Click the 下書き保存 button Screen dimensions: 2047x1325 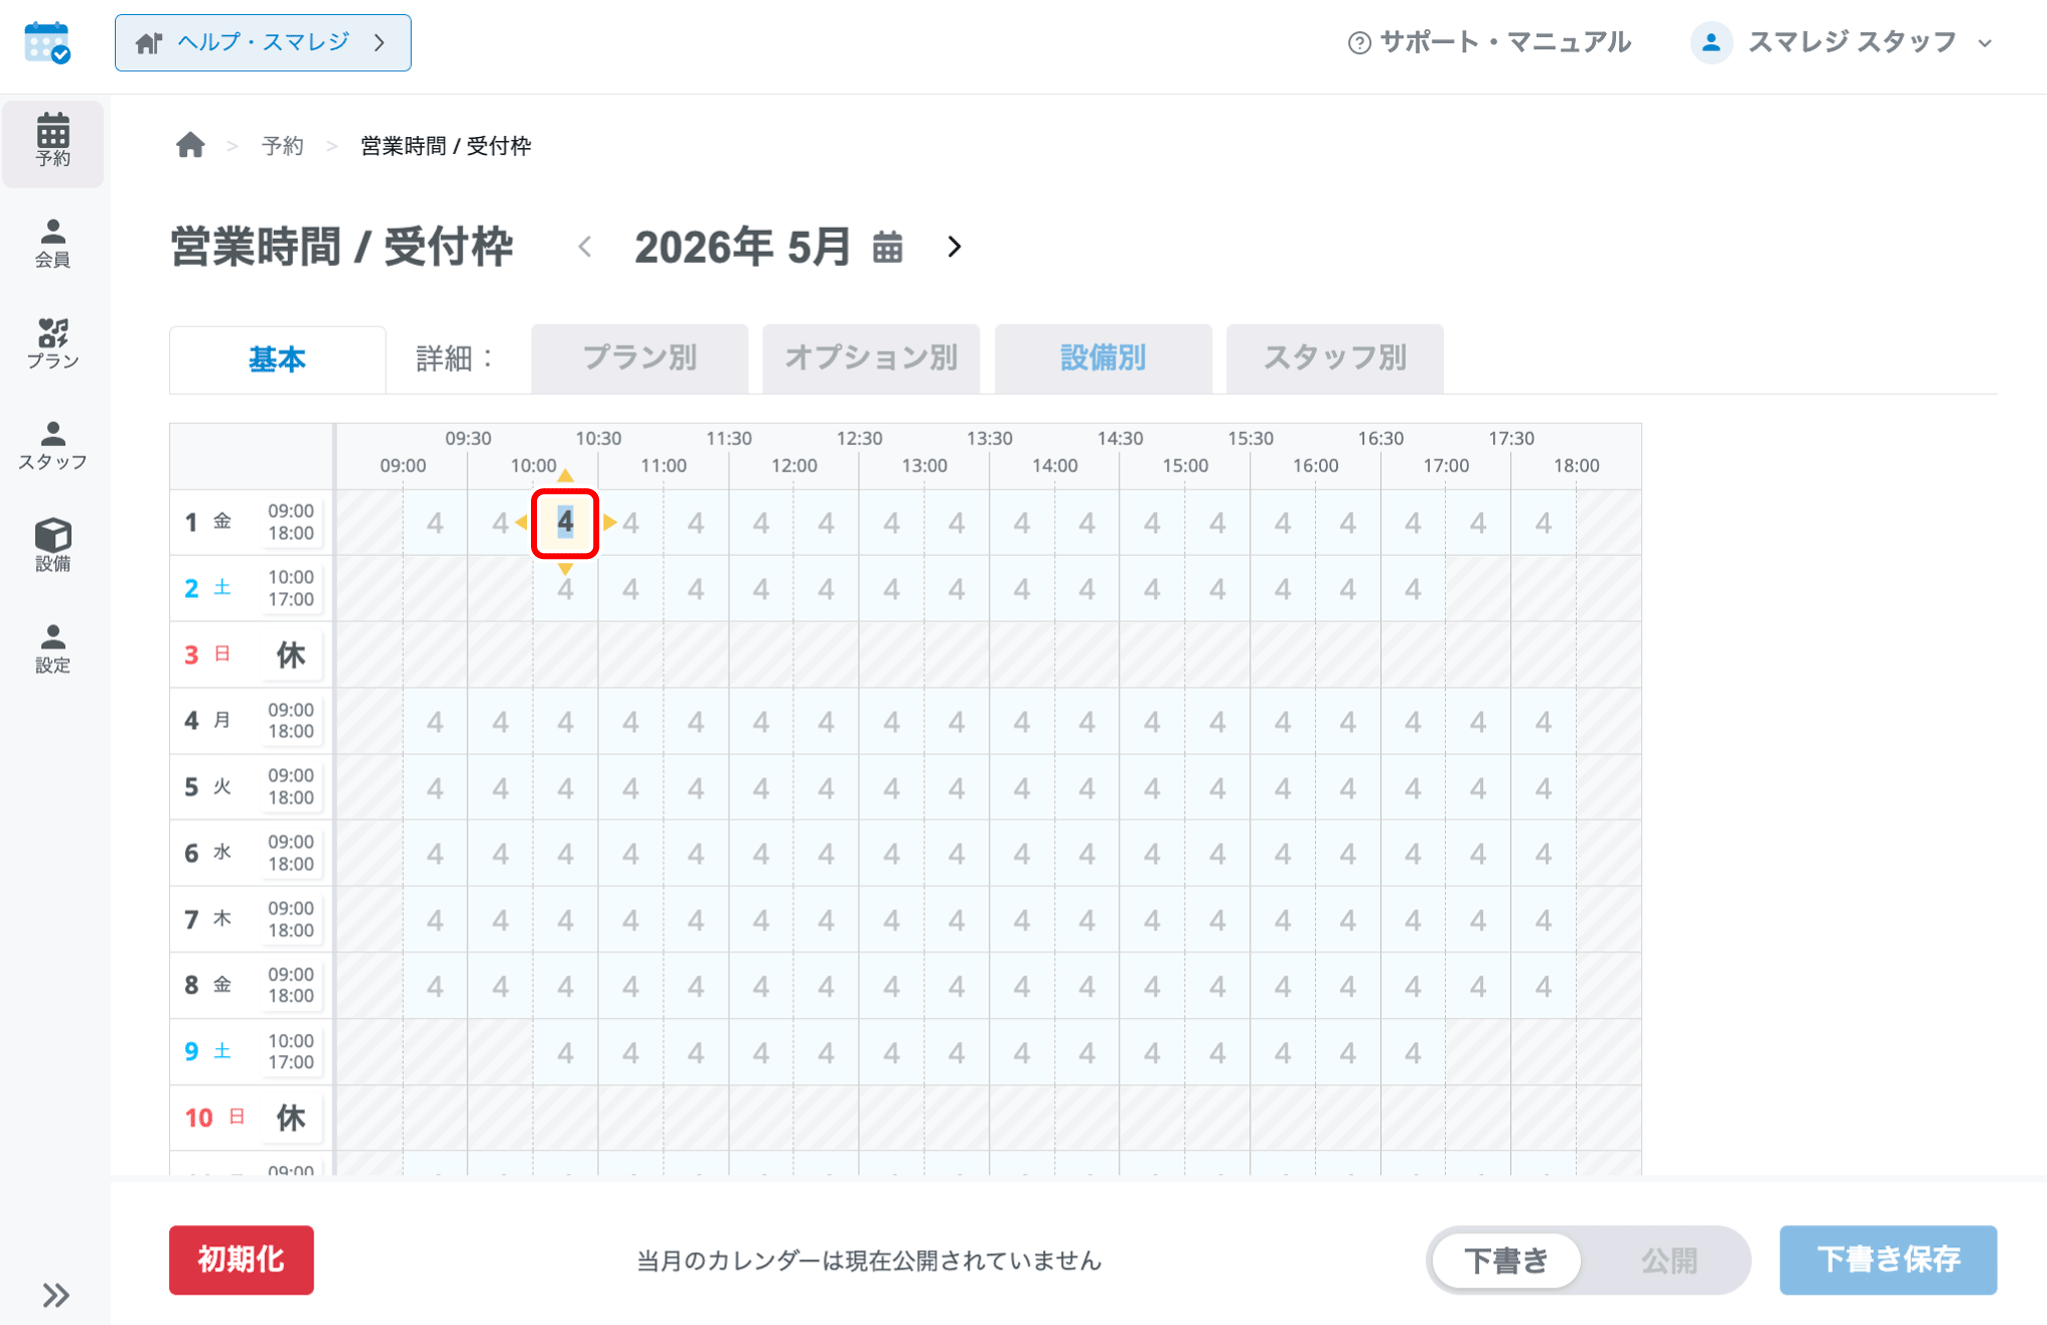[1888, 1260]
